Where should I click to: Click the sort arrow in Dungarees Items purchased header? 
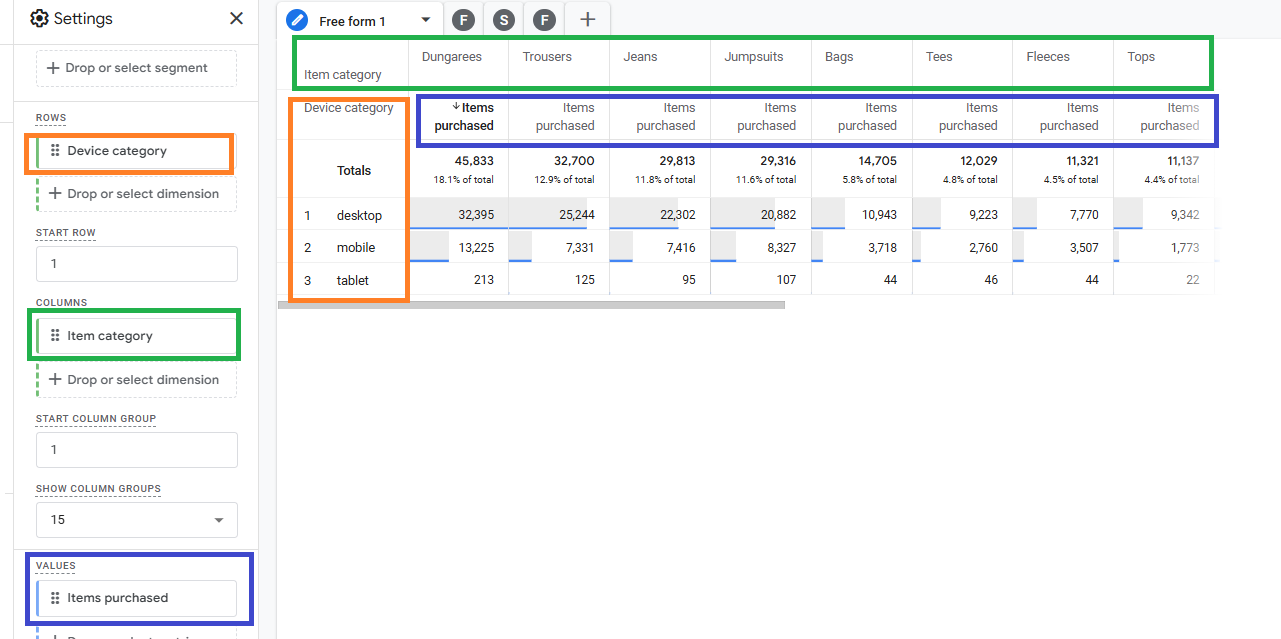(x=456, y=107)
